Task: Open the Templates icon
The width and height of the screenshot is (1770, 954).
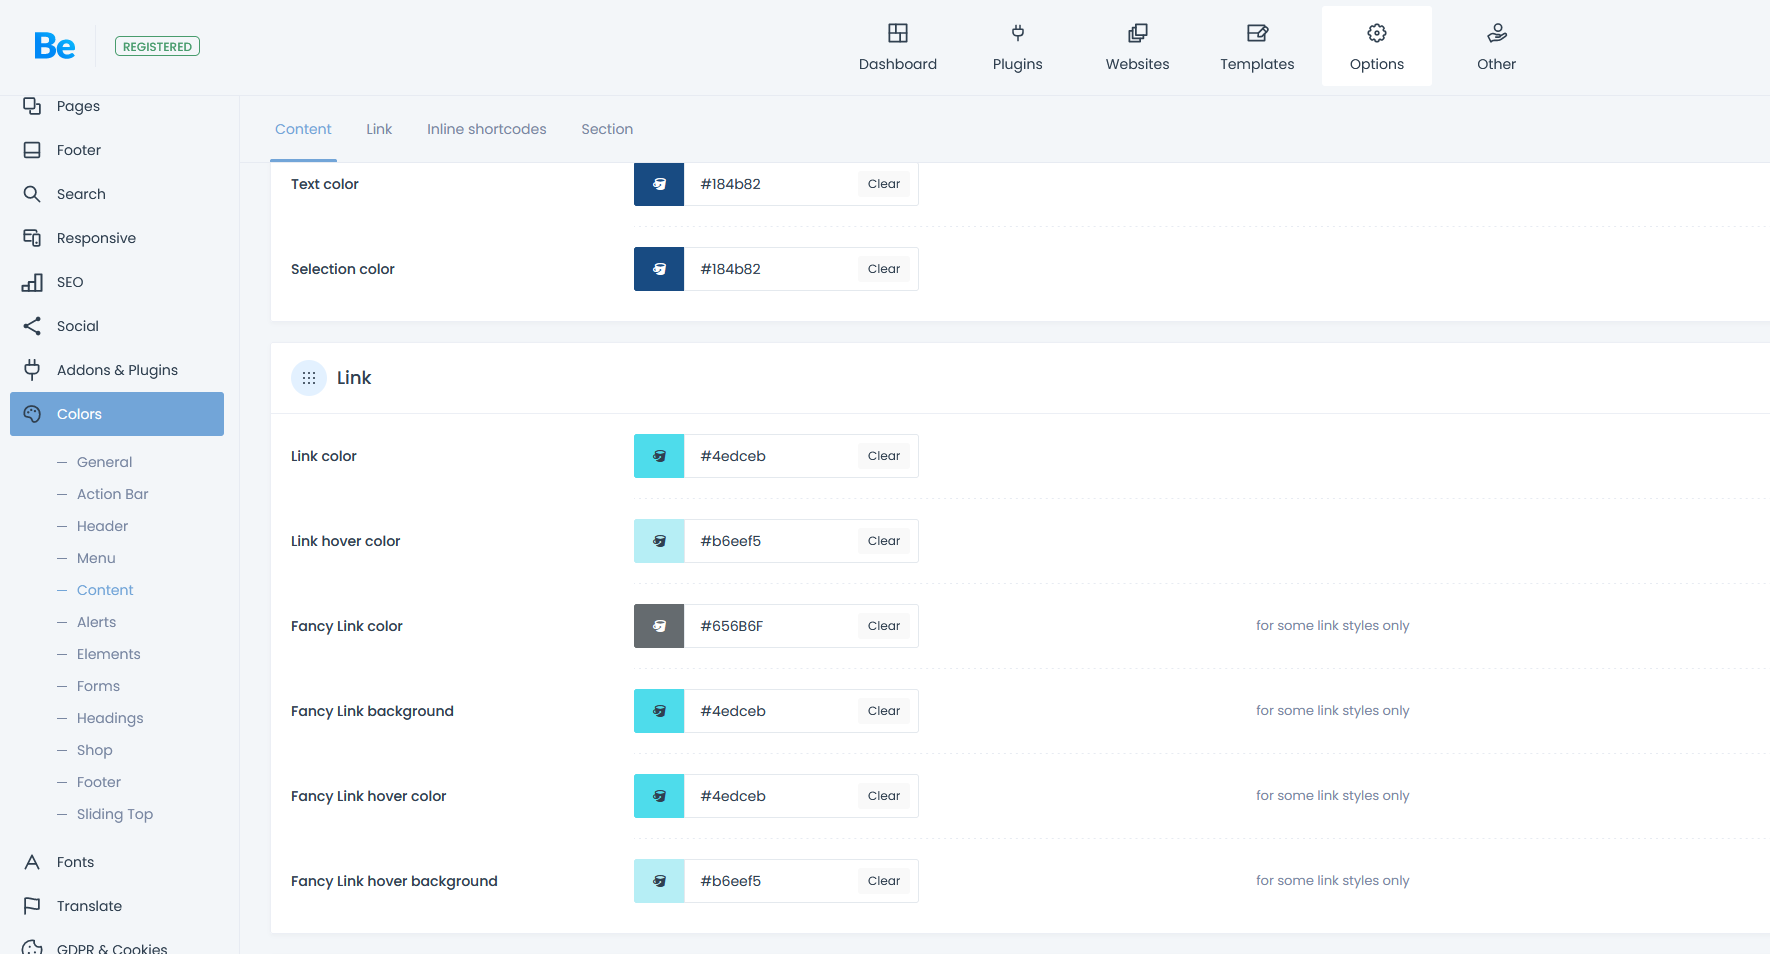Action: pyautogui.click(x=1257, y=33)
